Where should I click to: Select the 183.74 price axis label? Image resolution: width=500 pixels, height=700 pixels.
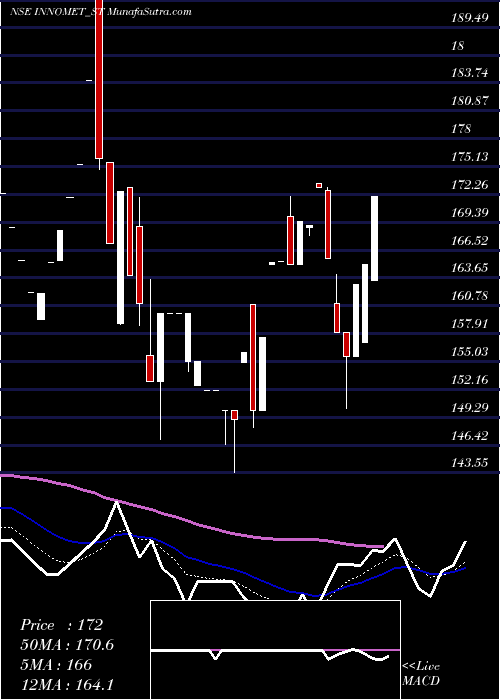point(470,74)
